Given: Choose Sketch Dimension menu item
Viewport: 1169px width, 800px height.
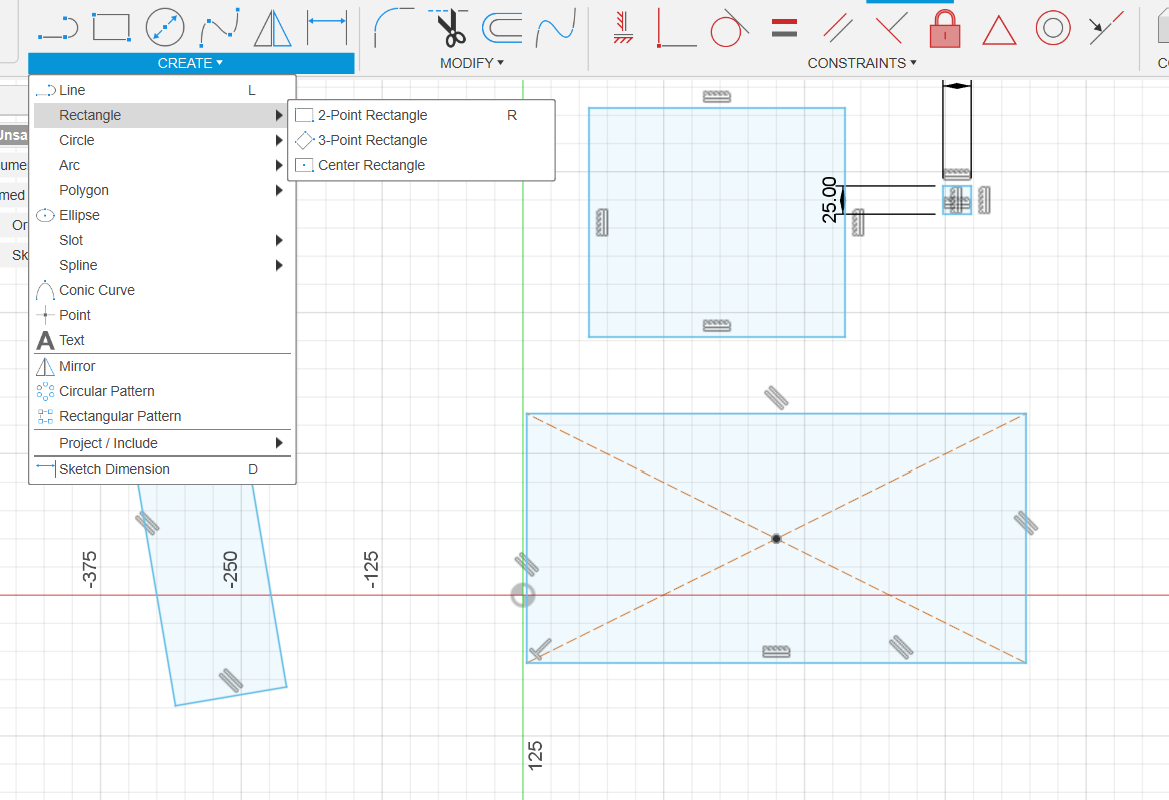Looking at the screenshot, I should [162, 470].
